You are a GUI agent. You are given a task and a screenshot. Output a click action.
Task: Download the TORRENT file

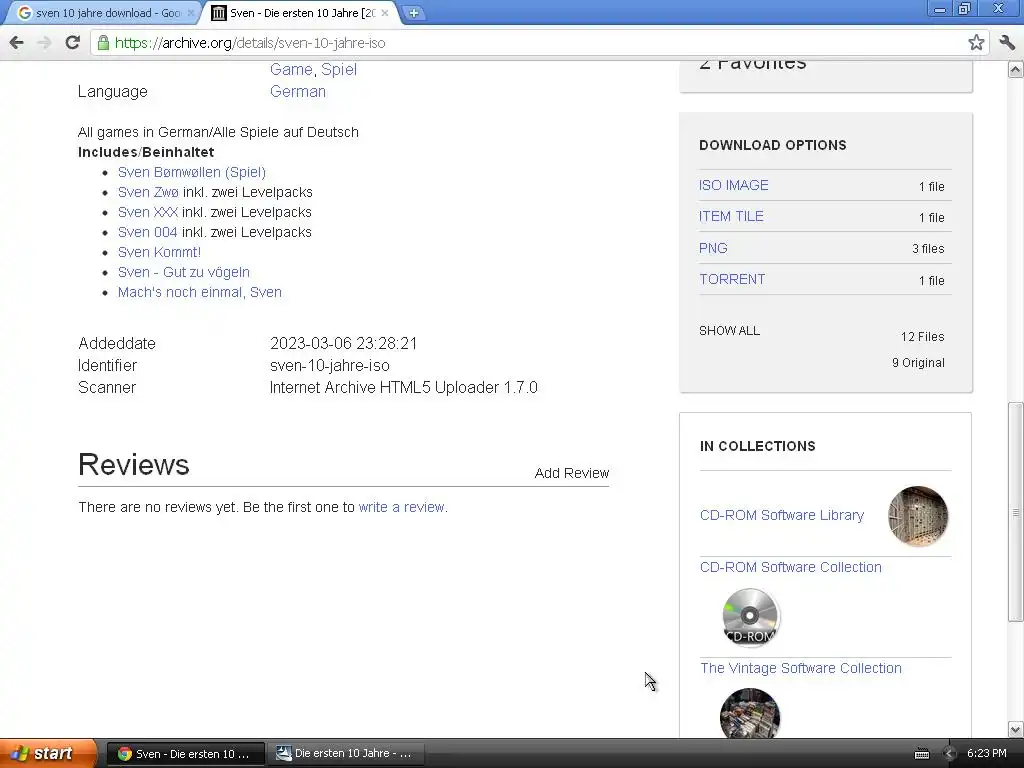[x=731, y=280]
